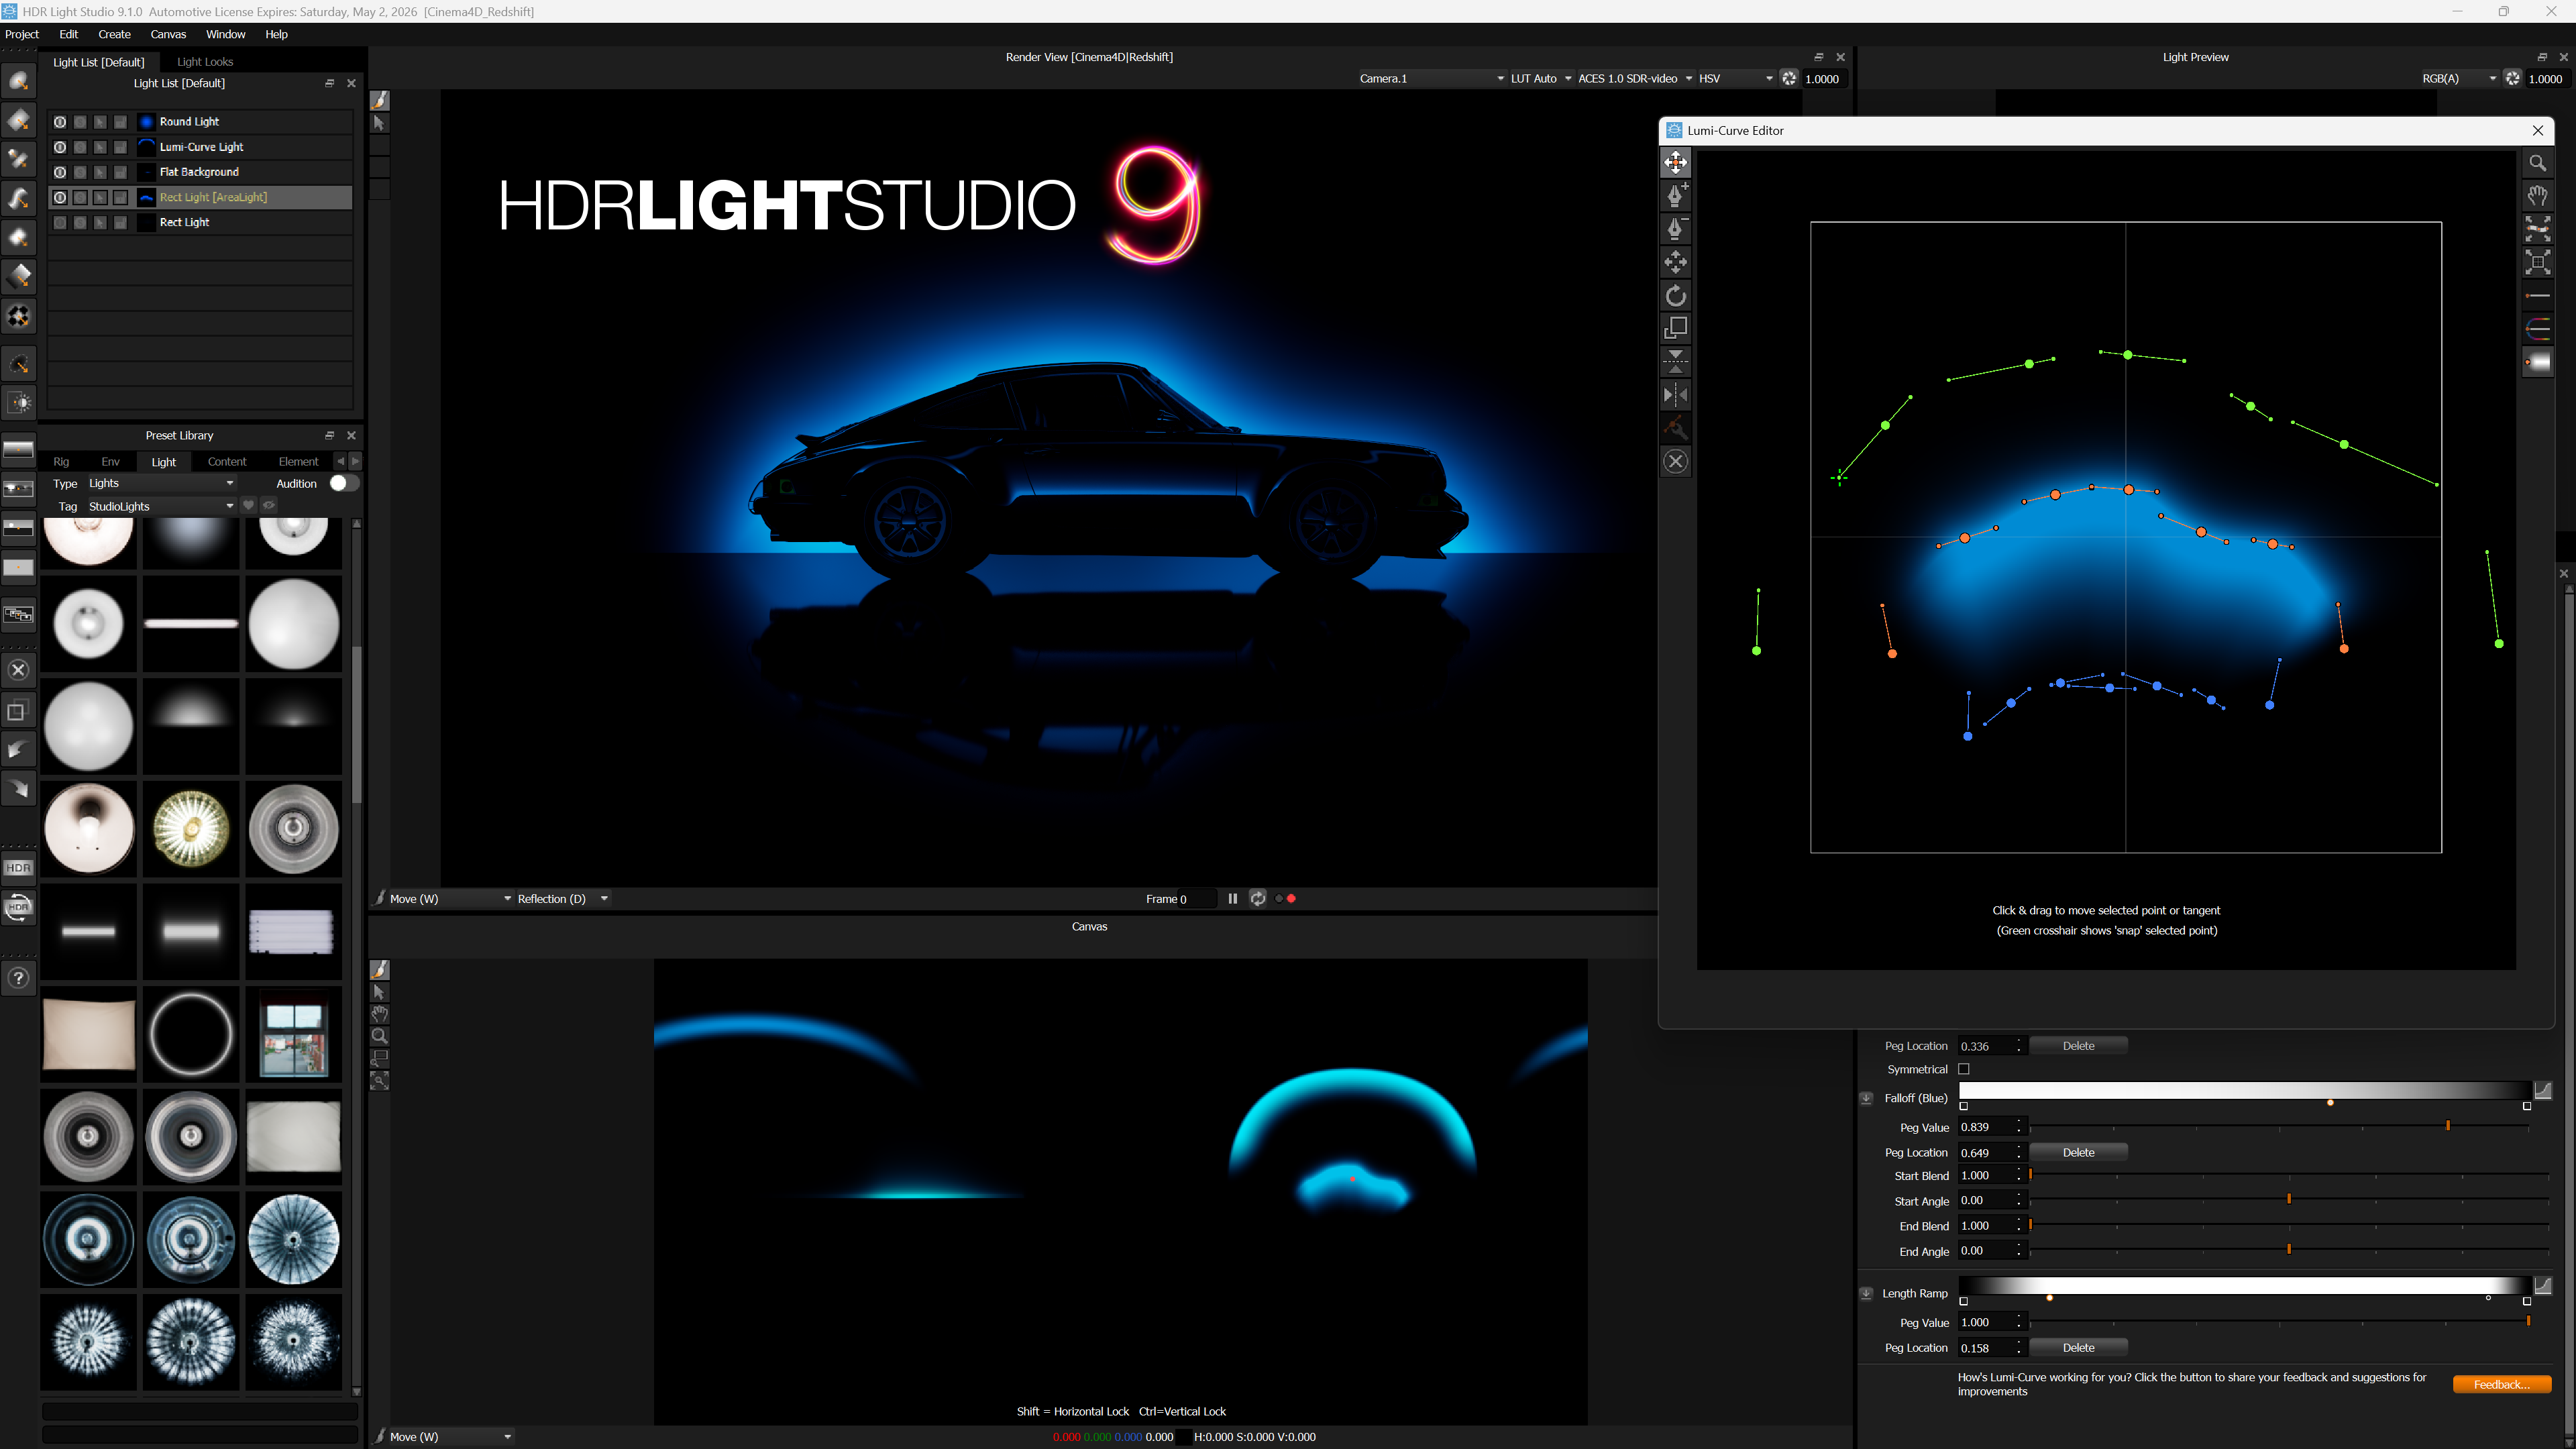
Task: Open the Project menu
Action: pos(22,34)
